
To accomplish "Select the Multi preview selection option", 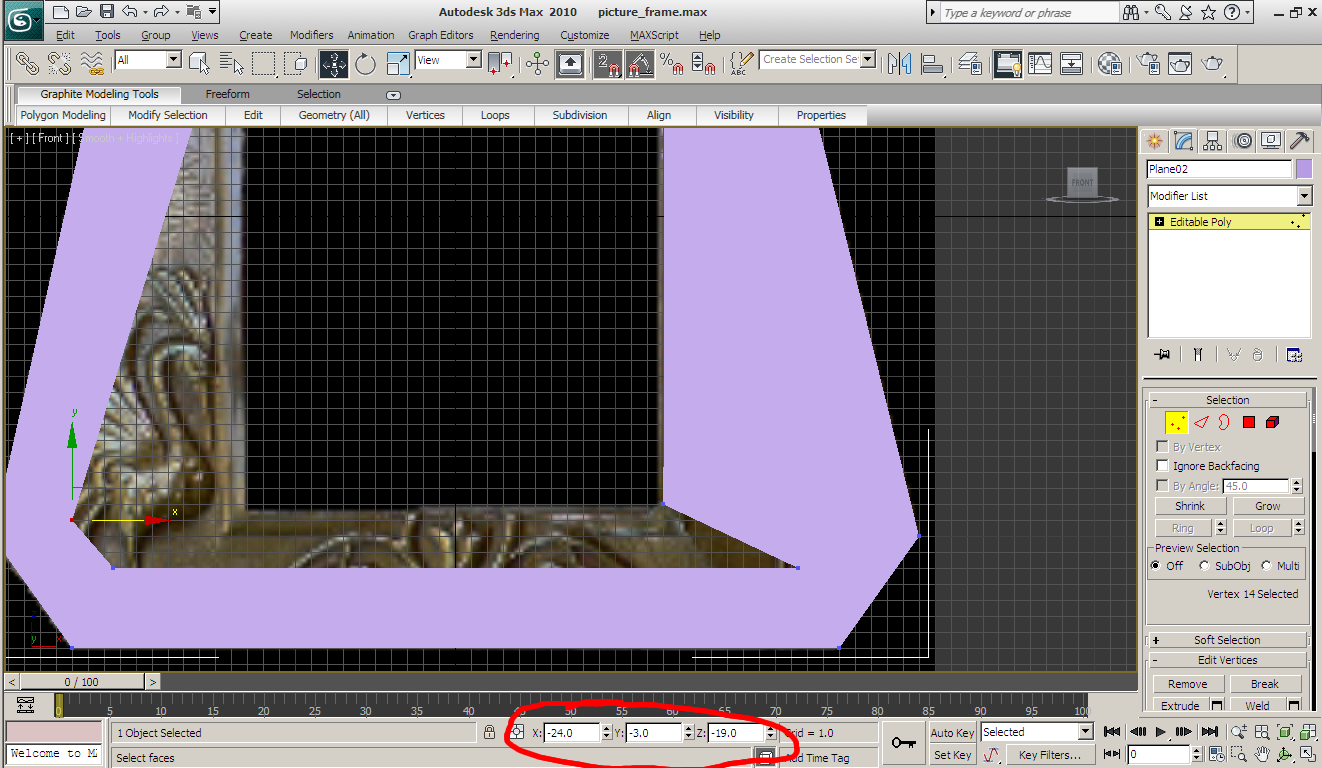I will pyautogui.click(x=1266, y=566).
